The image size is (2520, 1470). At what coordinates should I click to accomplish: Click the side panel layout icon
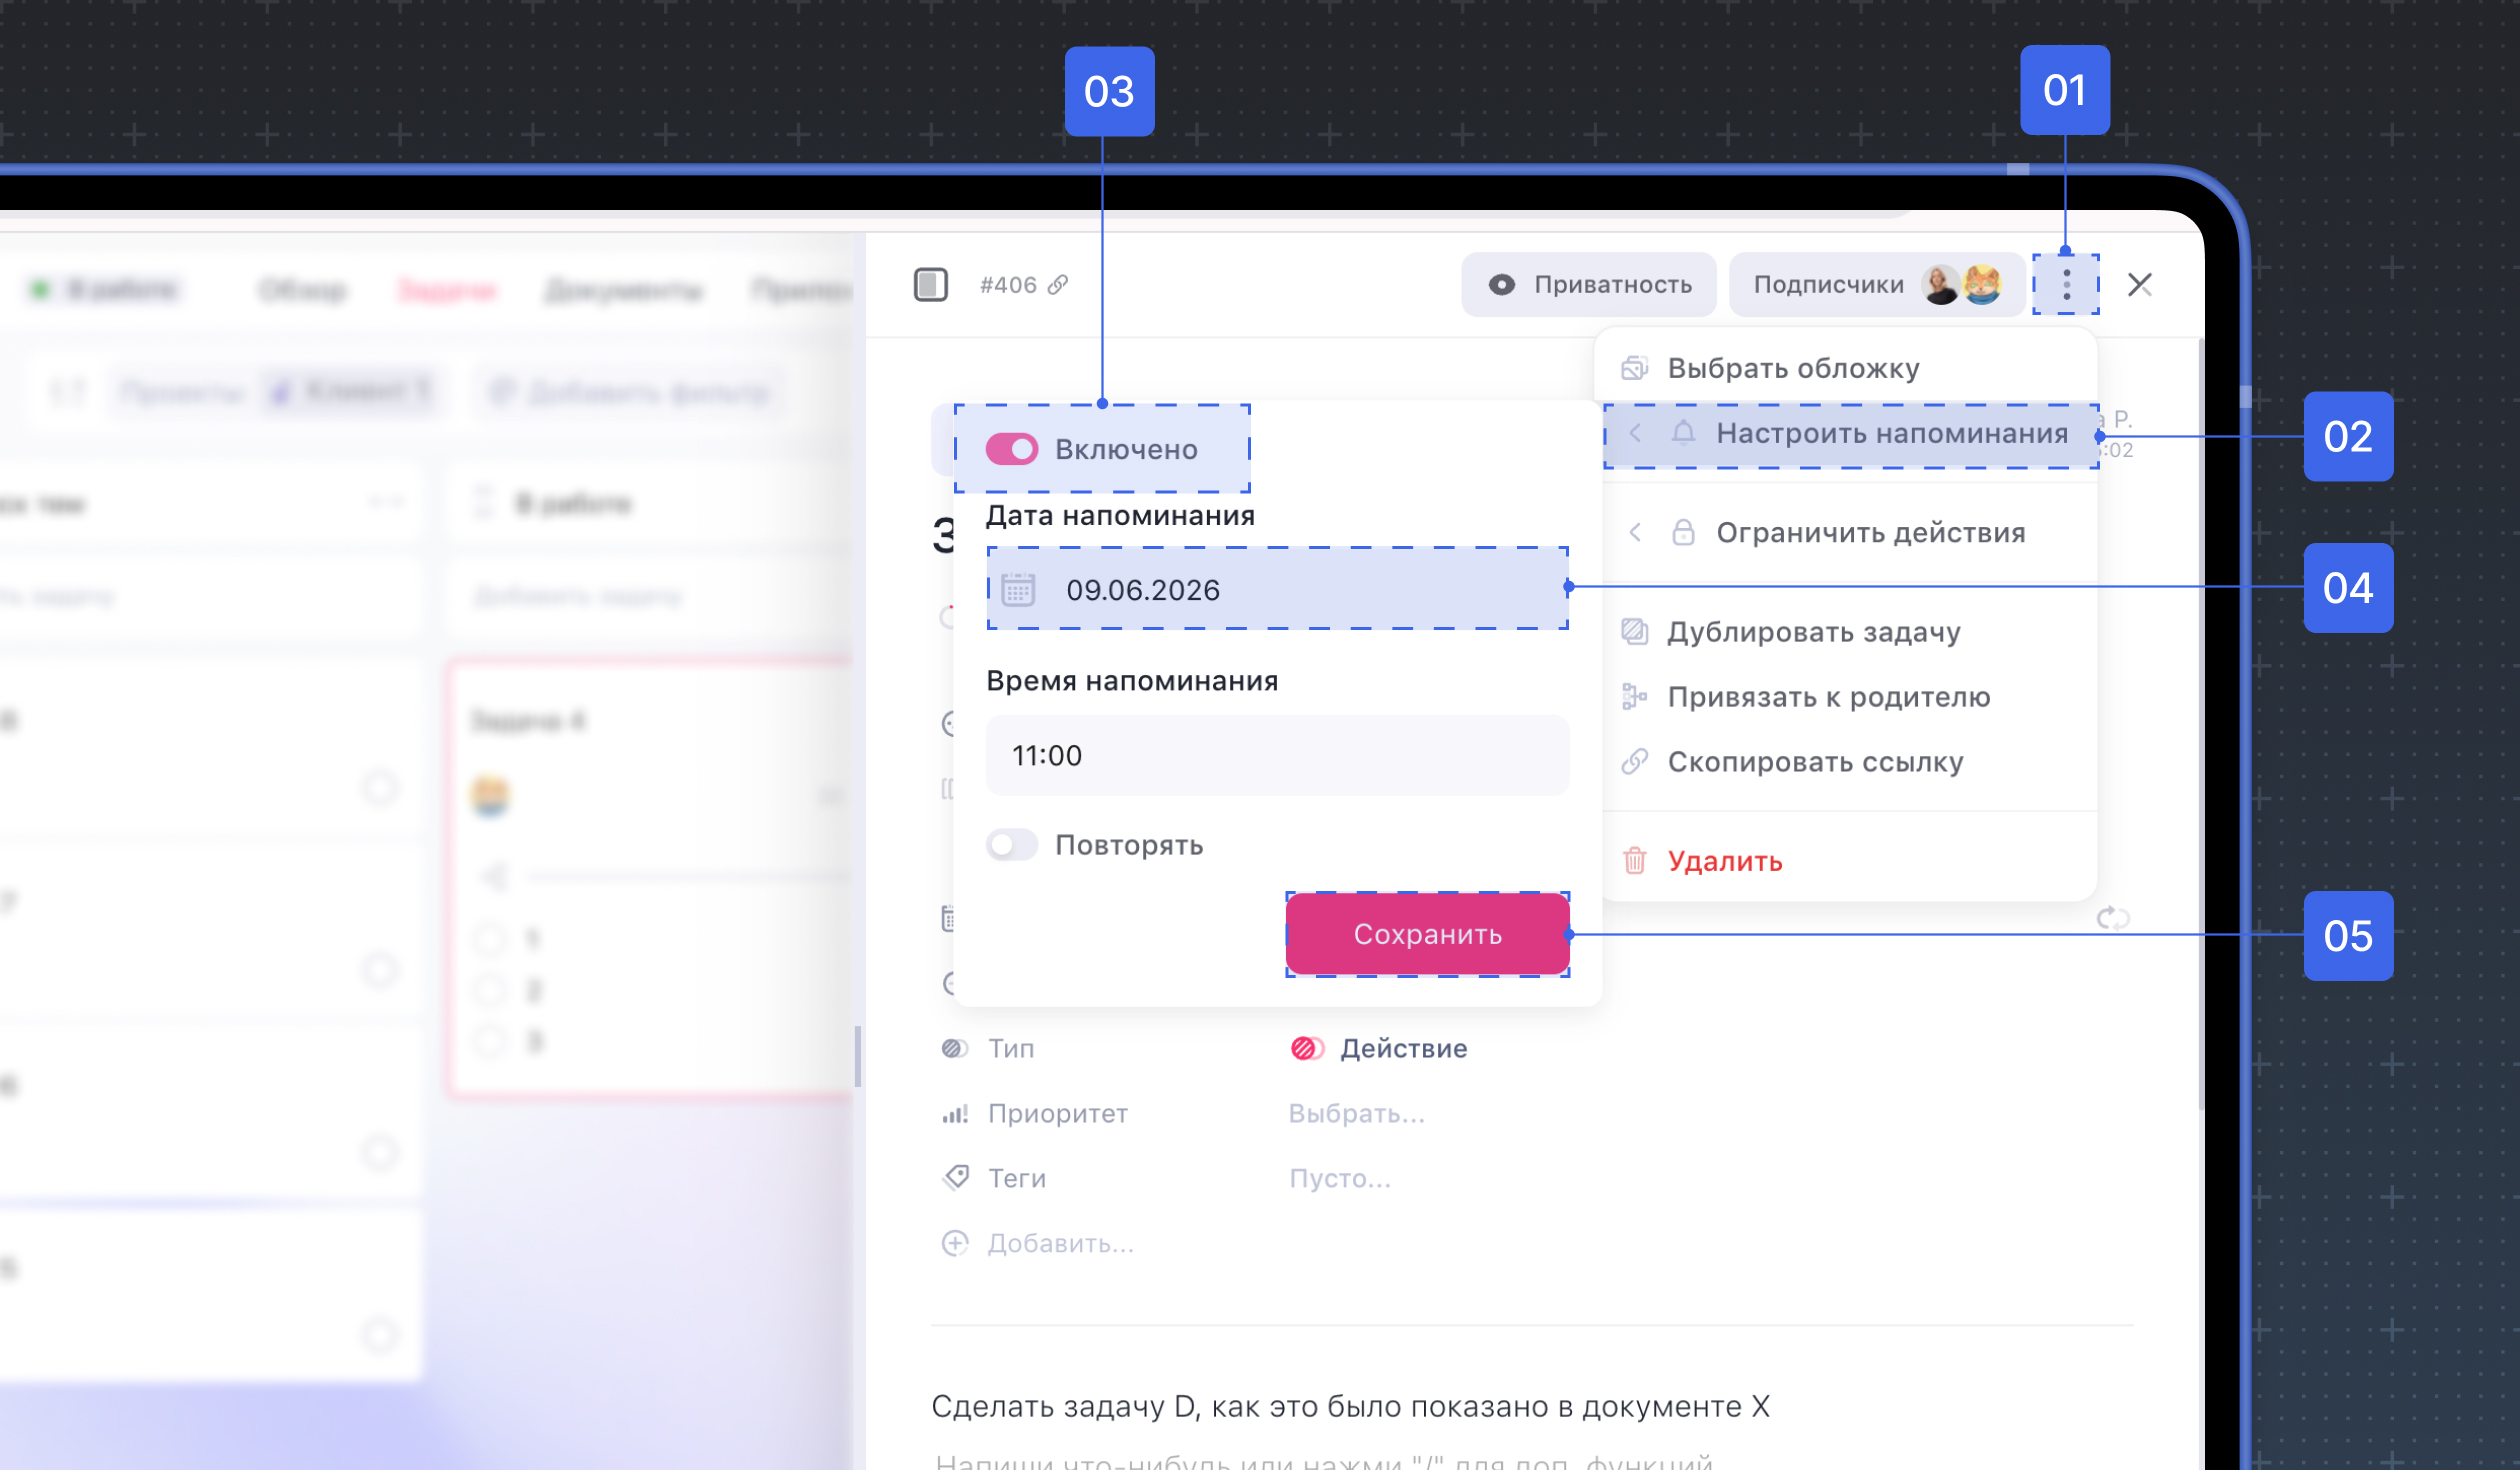tap(930, 285)
